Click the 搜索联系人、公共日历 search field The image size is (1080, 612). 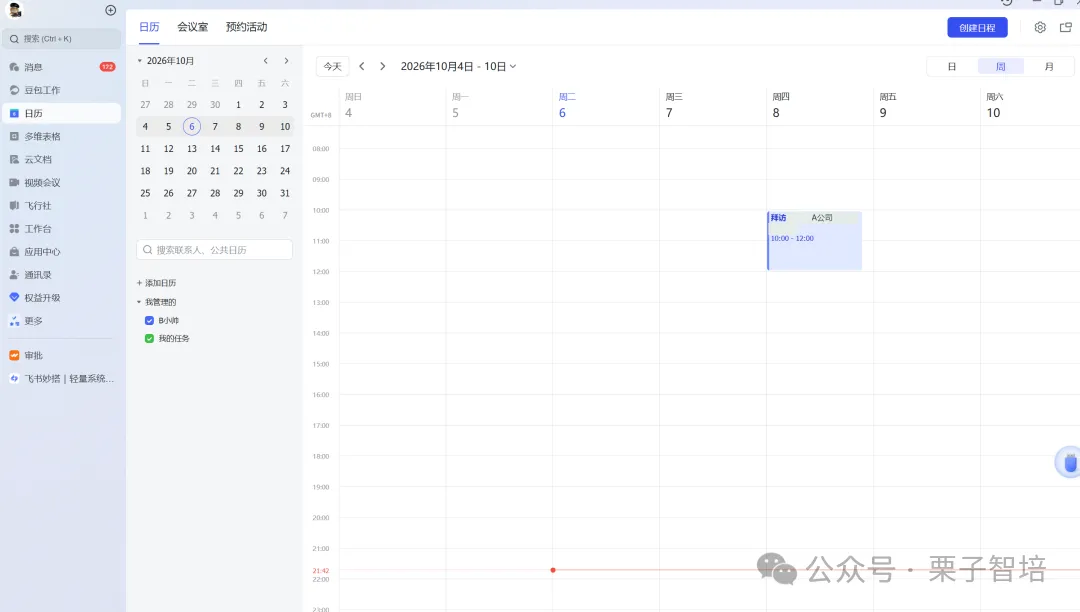[x=214, y=250]
